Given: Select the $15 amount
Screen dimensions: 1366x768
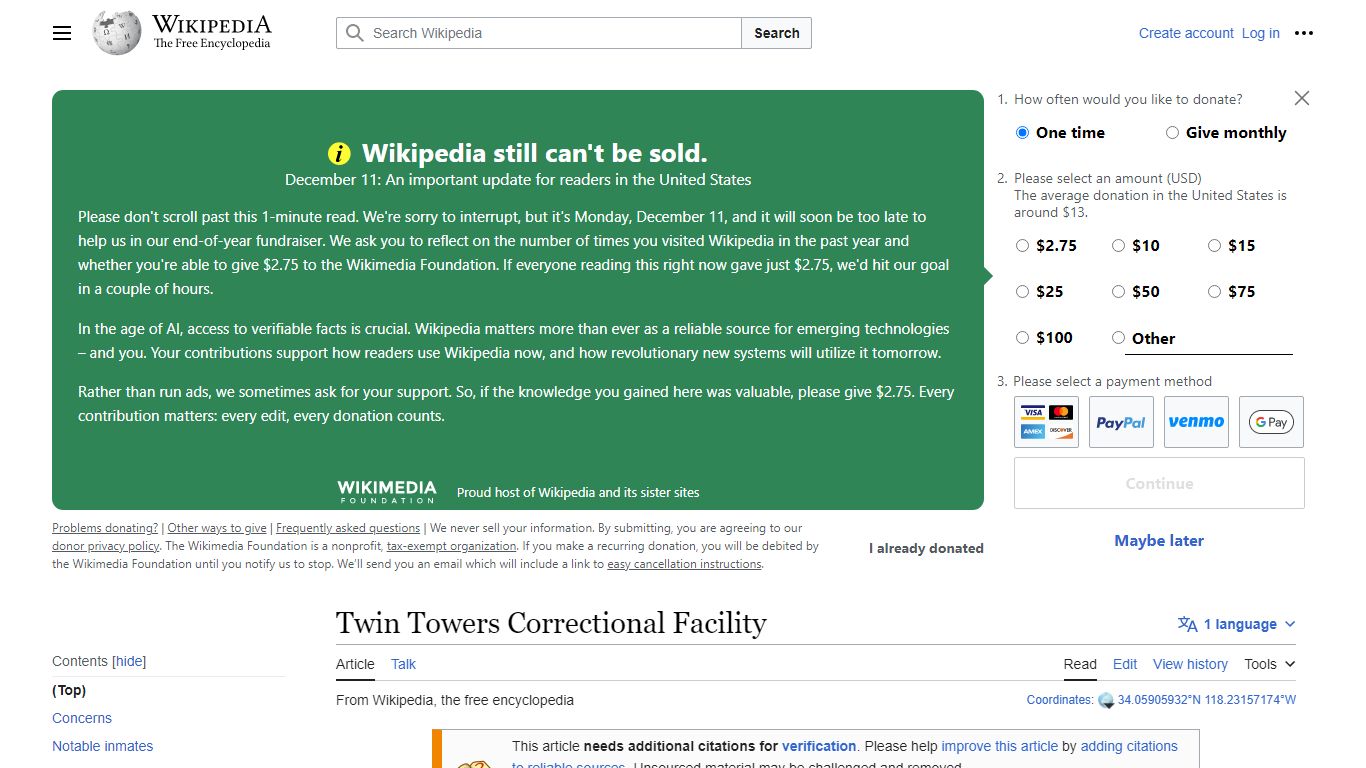Looking at the screenshot, I should point(1214,246).
